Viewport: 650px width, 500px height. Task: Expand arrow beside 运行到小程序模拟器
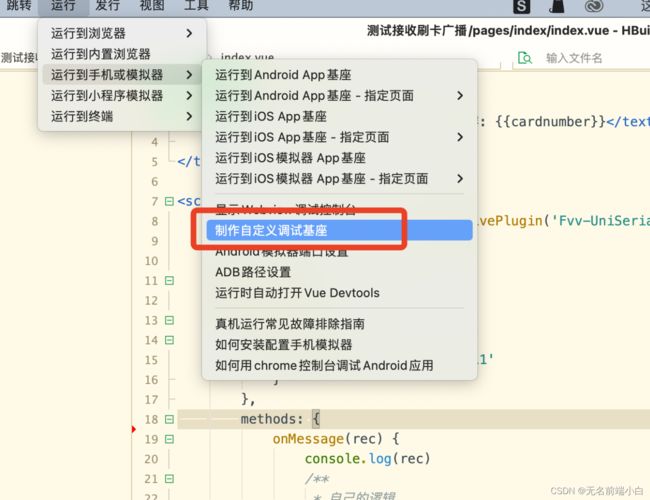tap(189, 95)
